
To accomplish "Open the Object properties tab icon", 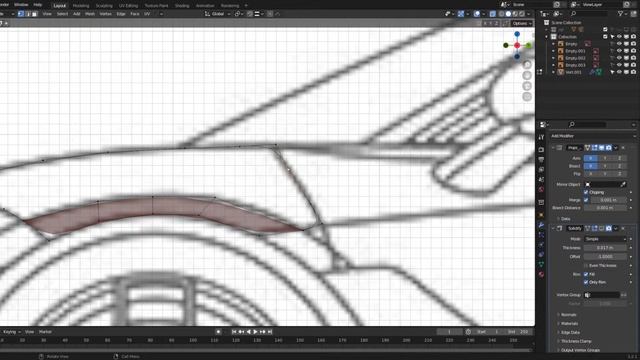I will pyautogui.click(x=541, y=215).
